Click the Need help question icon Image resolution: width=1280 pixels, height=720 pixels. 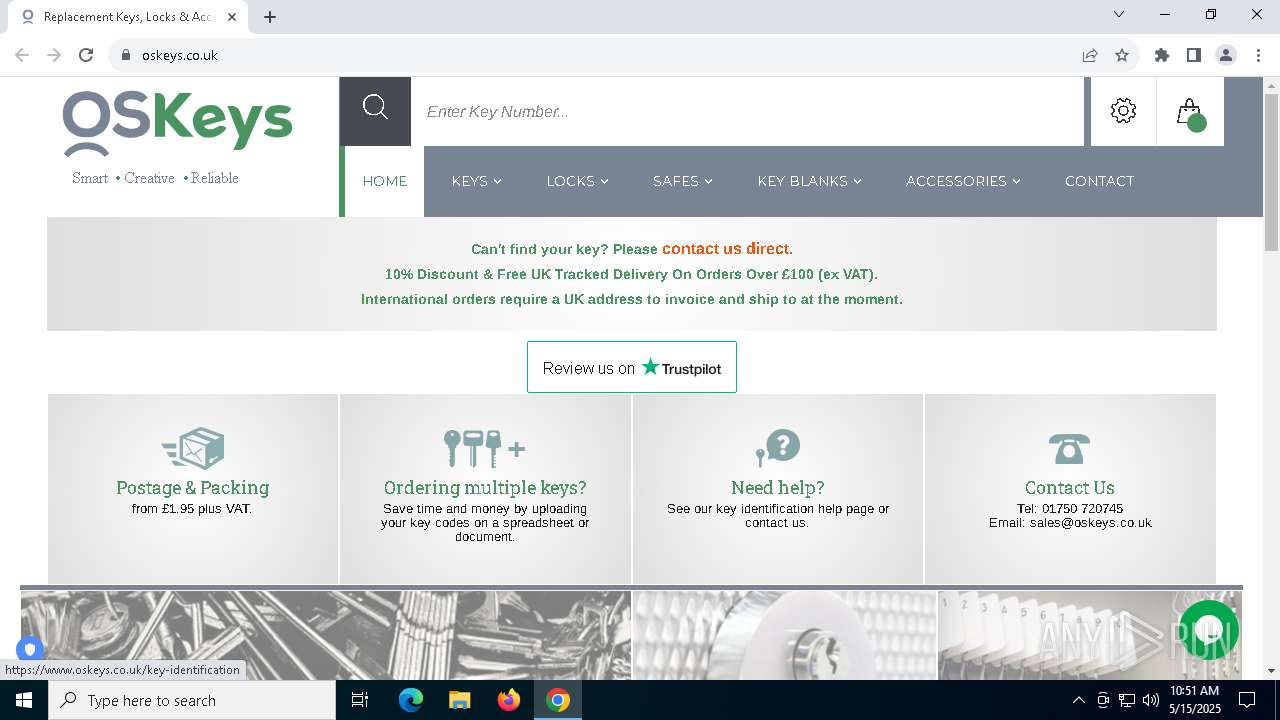[x=777, y=447]
